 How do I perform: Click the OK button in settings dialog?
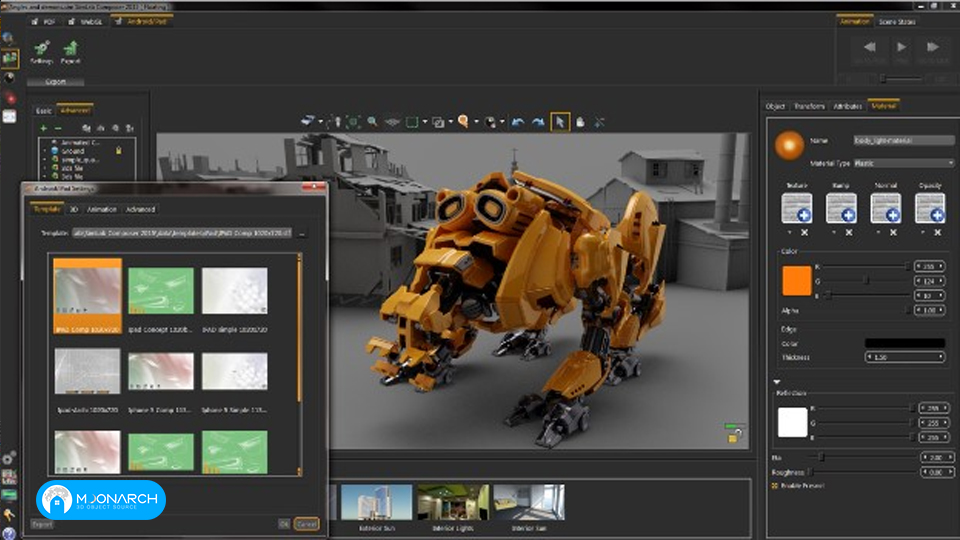[284, 524]
